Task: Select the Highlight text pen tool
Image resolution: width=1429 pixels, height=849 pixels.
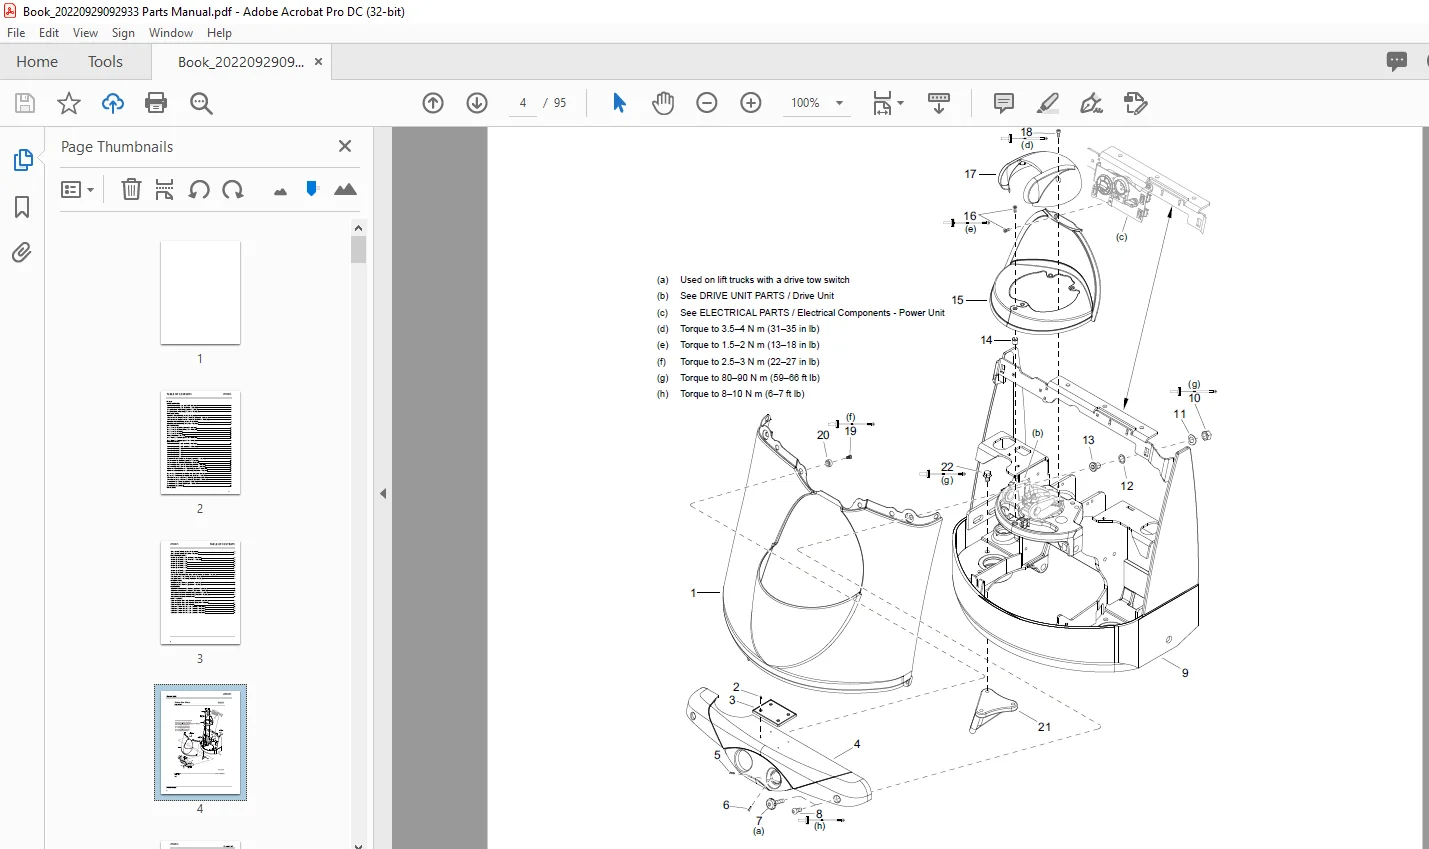Action: coord(1048,103)
